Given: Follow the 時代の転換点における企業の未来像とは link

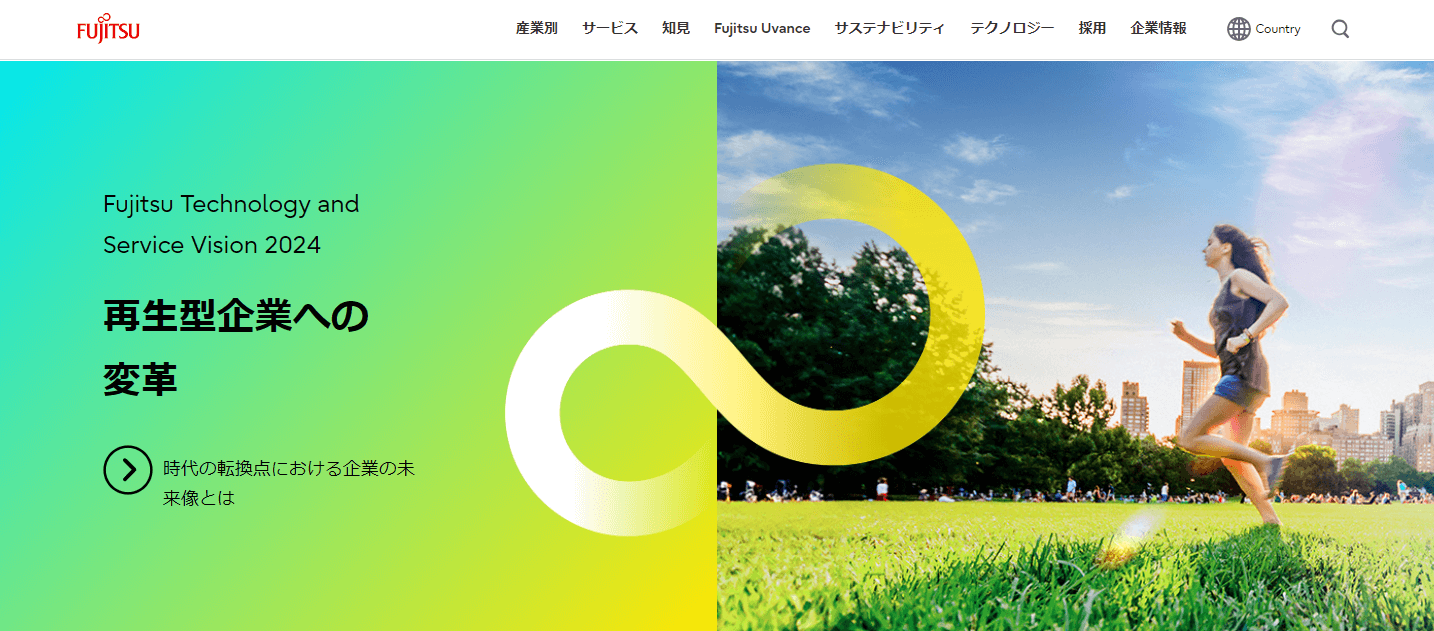Looking at the screenshot, I should point(289,482).
